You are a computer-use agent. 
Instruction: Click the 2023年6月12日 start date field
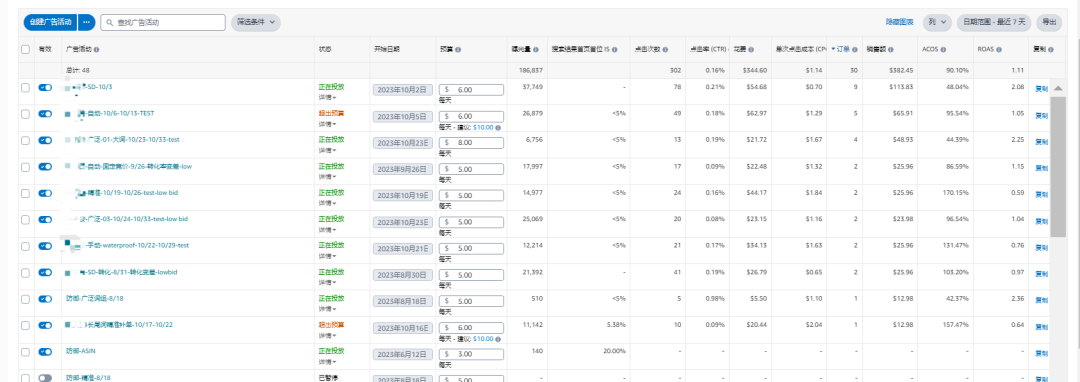point(403,354)
